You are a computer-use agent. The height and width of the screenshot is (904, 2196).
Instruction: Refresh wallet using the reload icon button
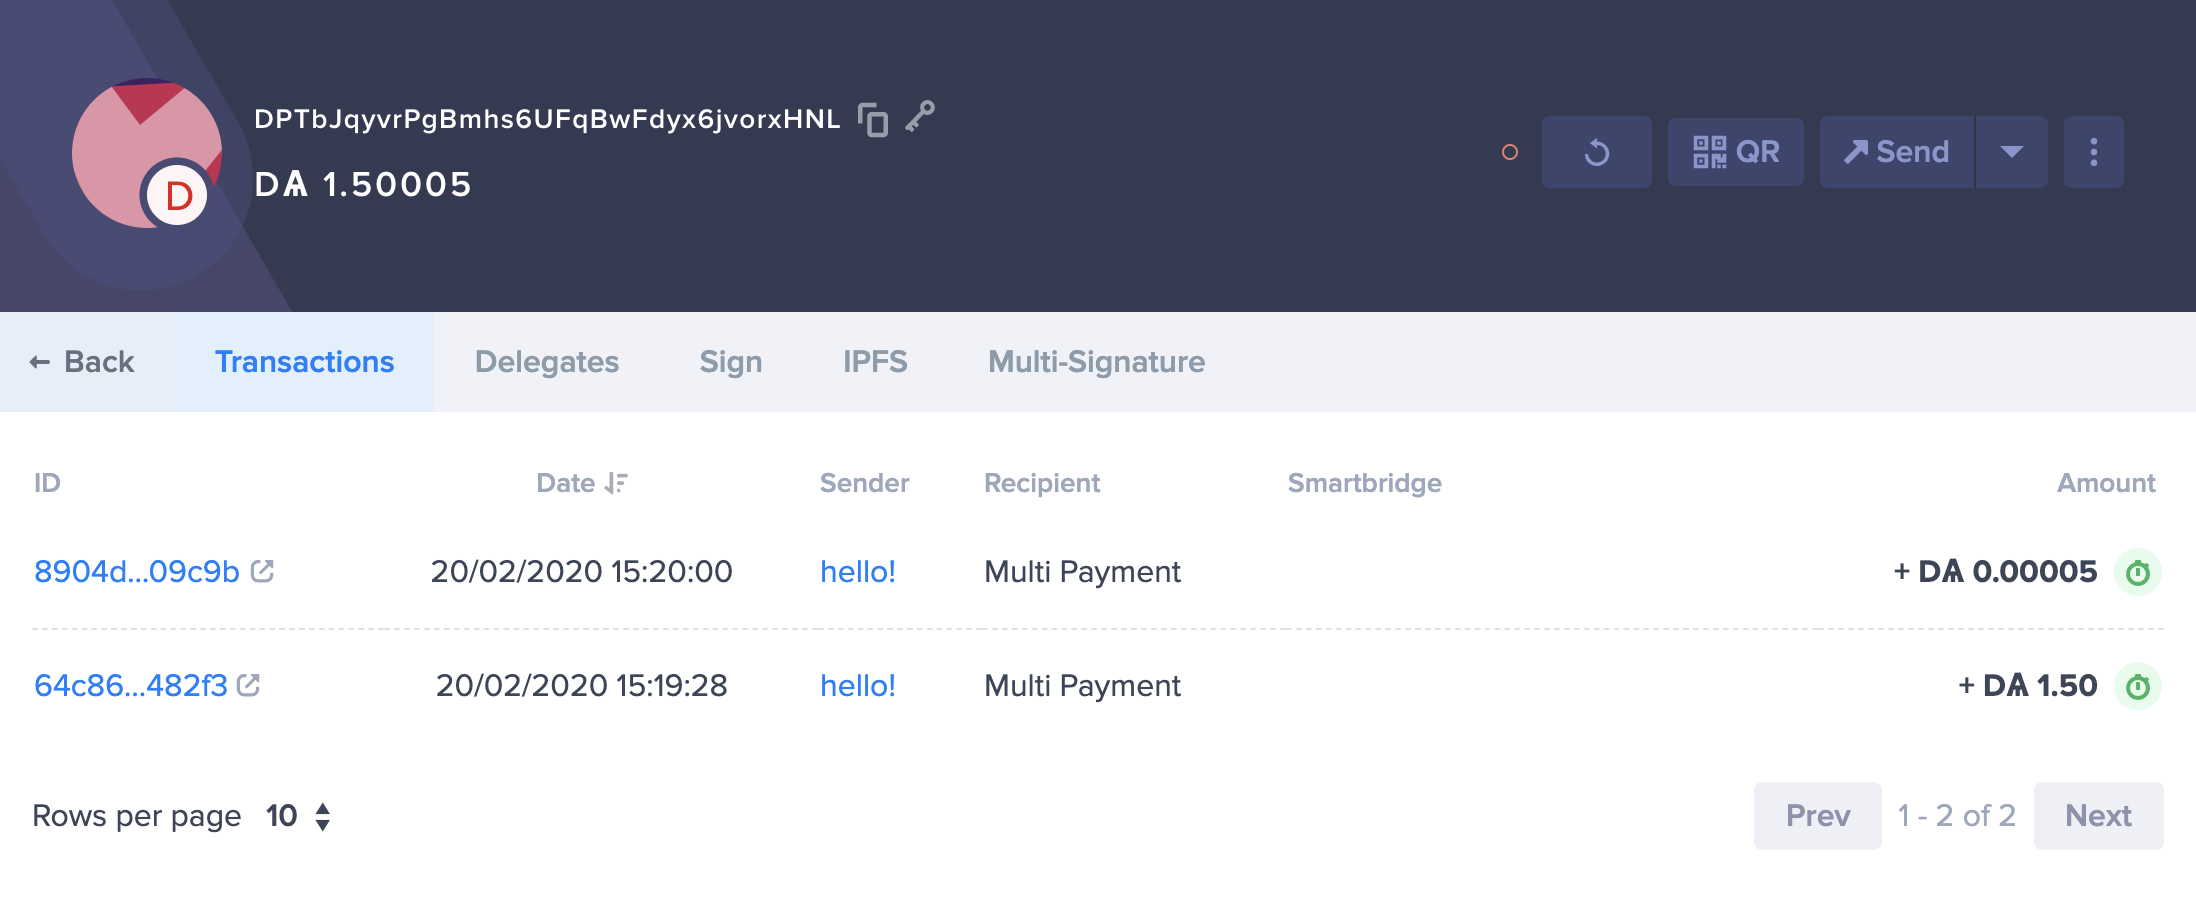[x=1597, y=152]
